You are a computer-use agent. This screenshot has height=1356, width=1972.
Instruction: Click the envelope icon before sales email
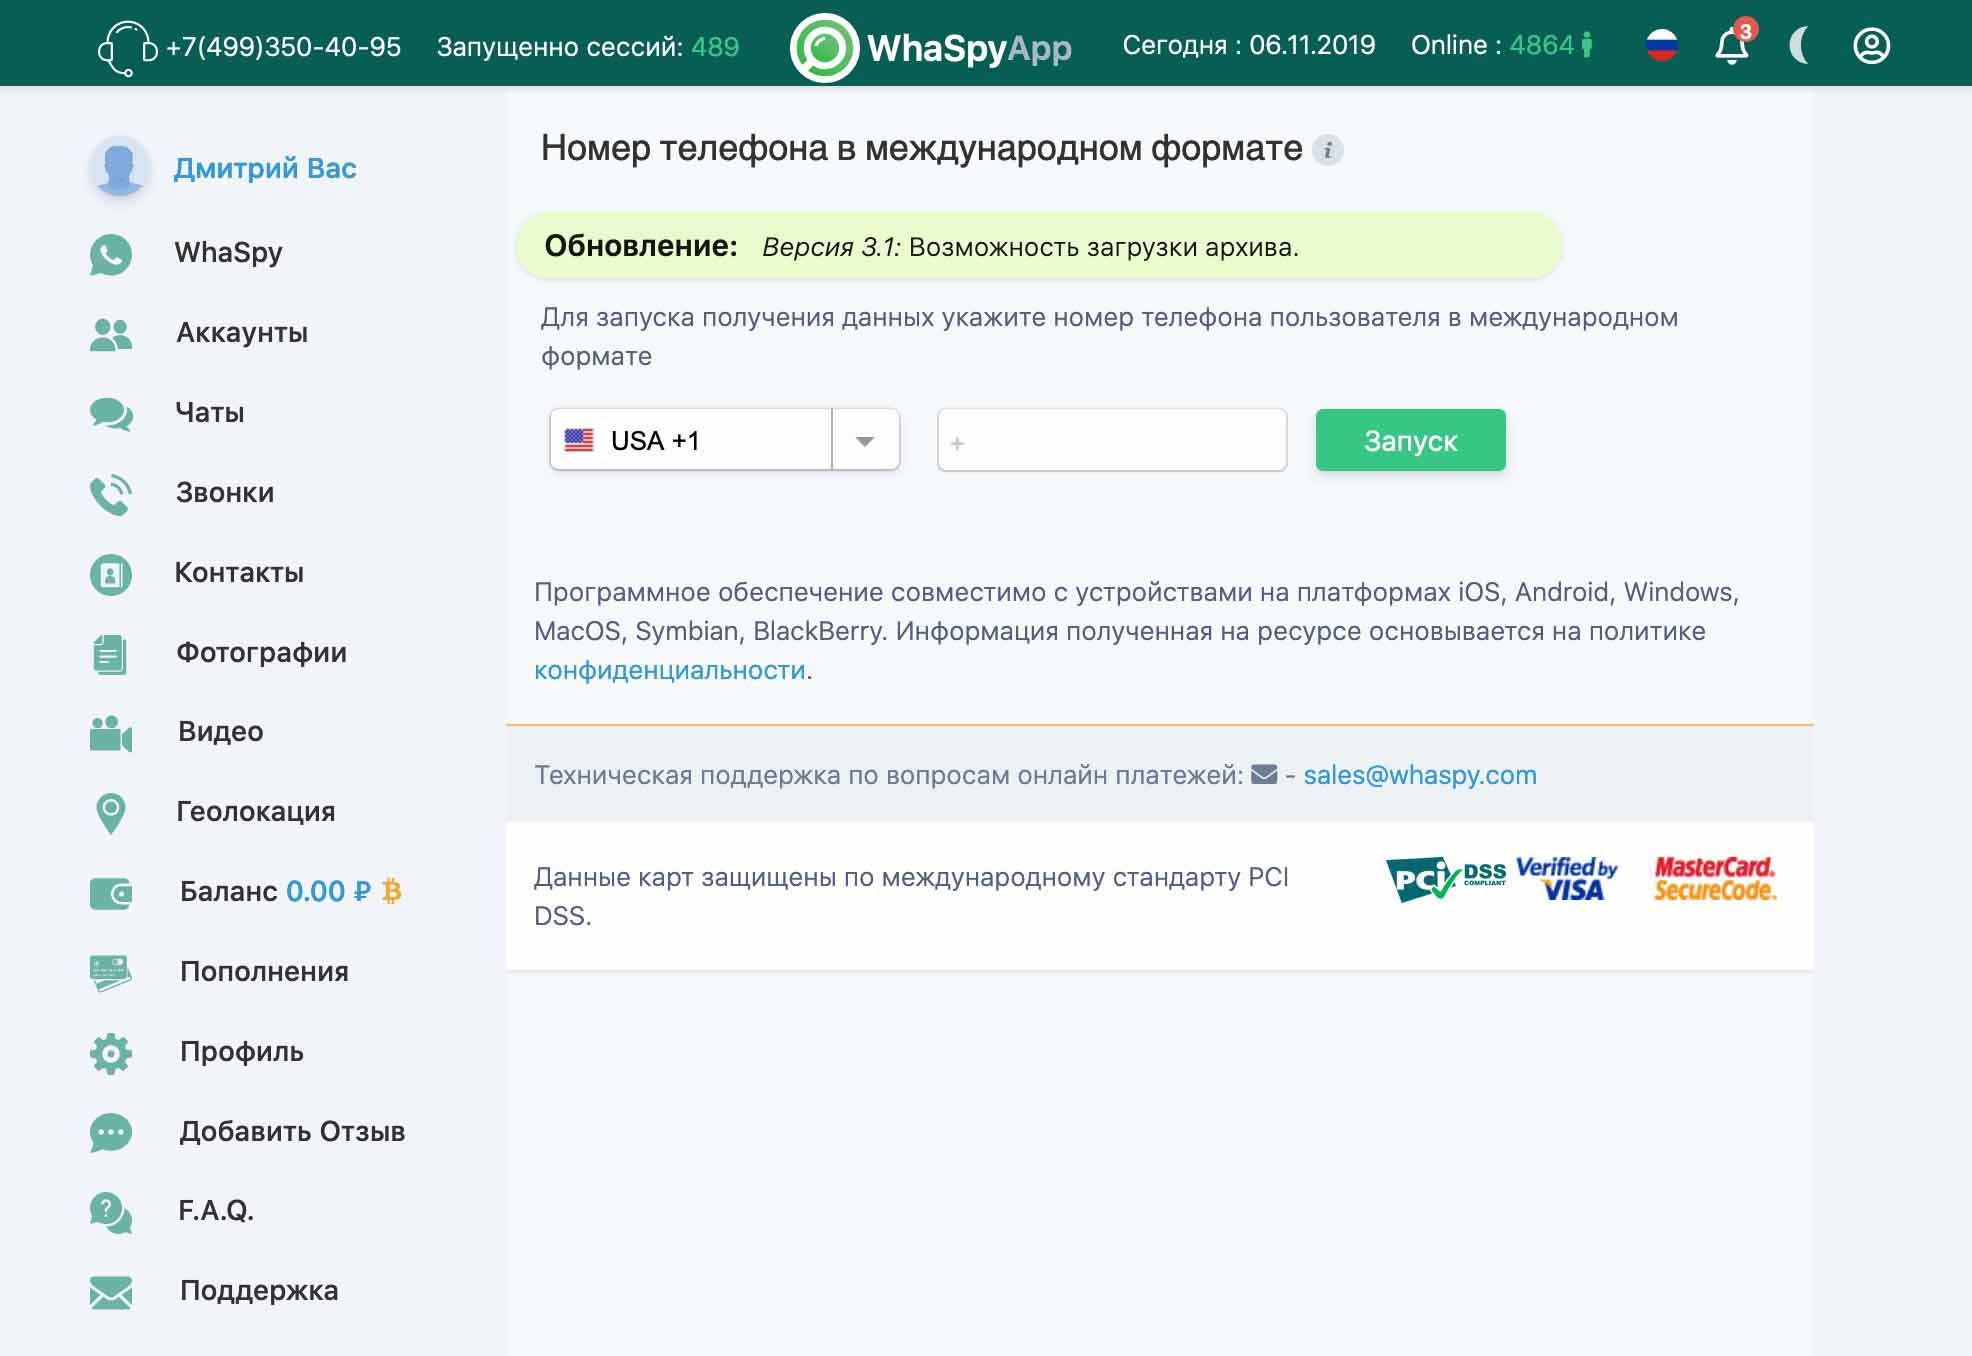1264,774
